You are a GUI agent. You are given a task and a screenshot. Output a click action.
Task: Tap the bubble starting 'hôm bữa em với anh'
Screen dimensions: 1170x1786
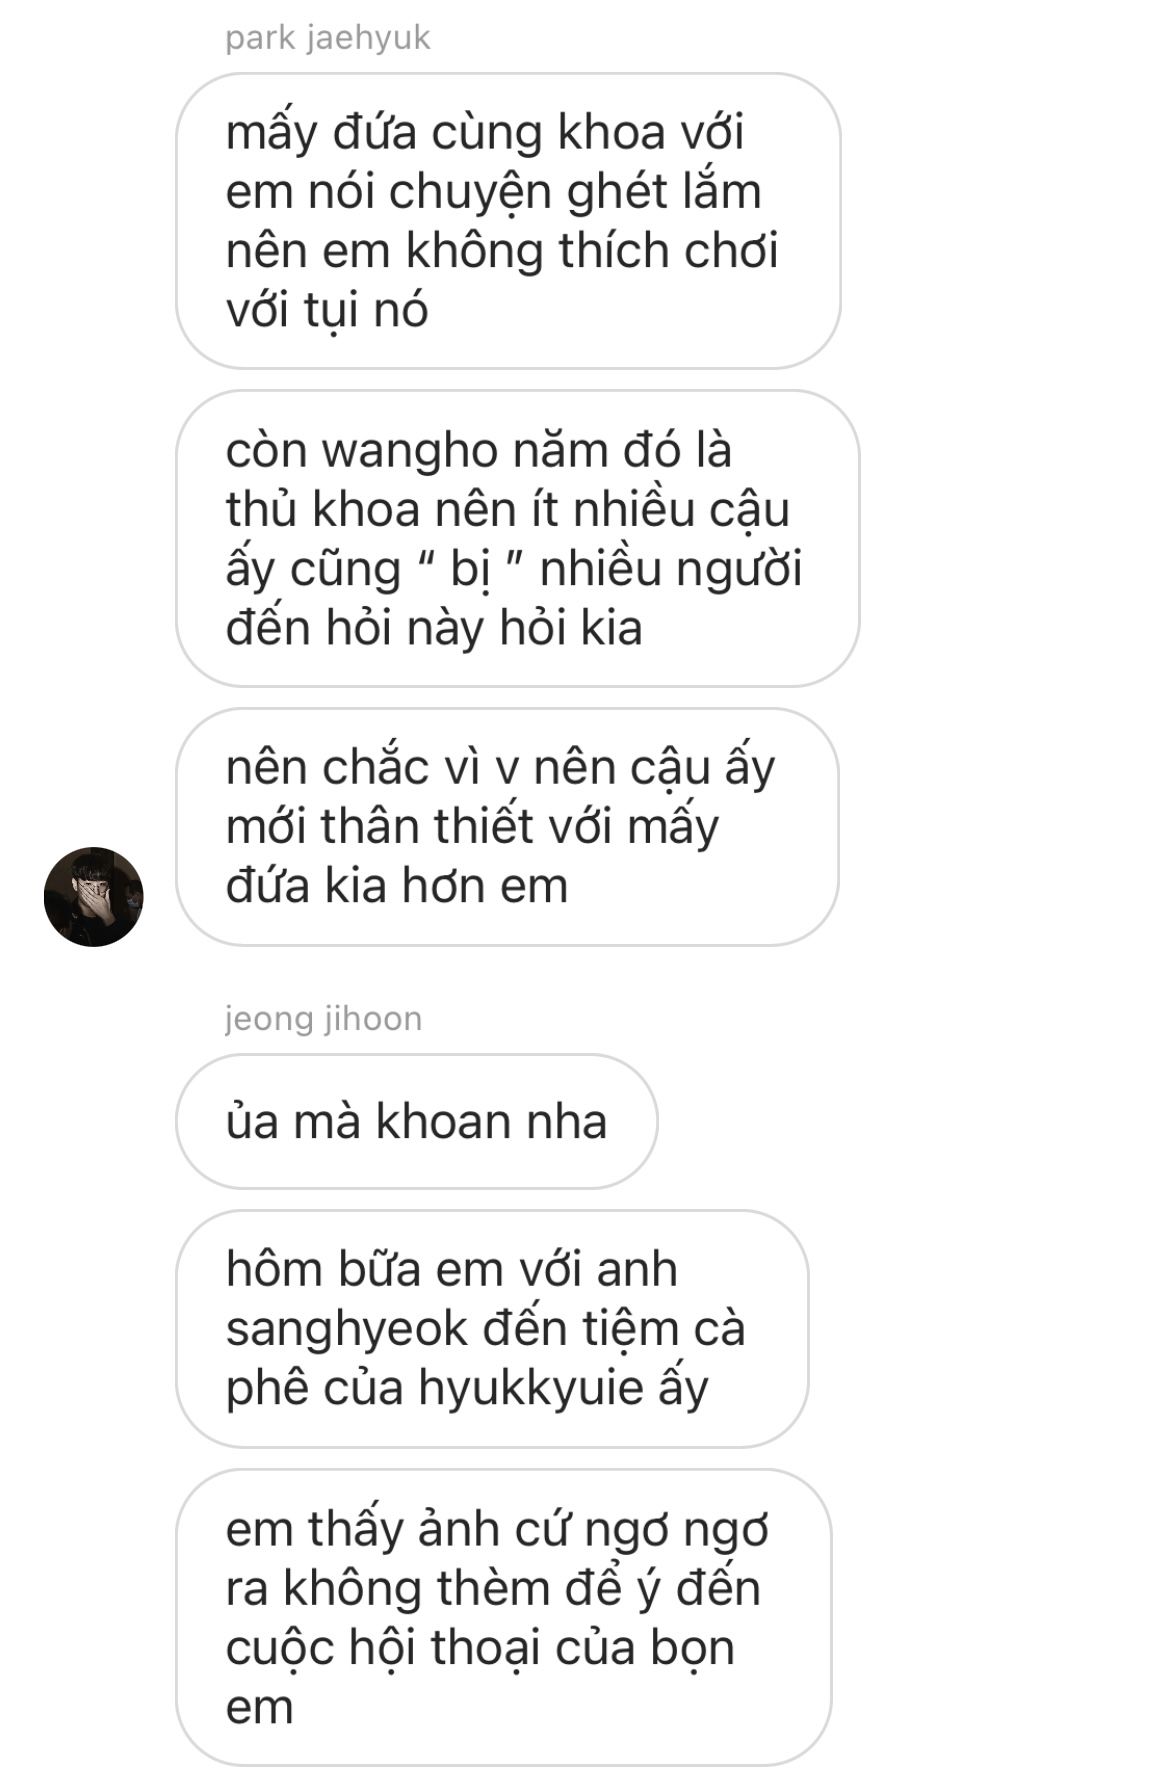click(x=492, y=1329)
